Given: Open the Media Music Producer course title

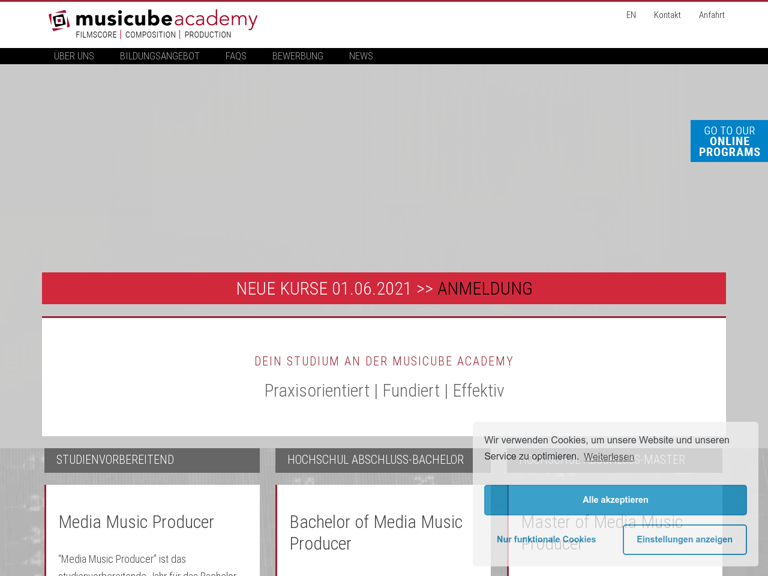Looking at the screenshot, I should (x=136, y=522).
